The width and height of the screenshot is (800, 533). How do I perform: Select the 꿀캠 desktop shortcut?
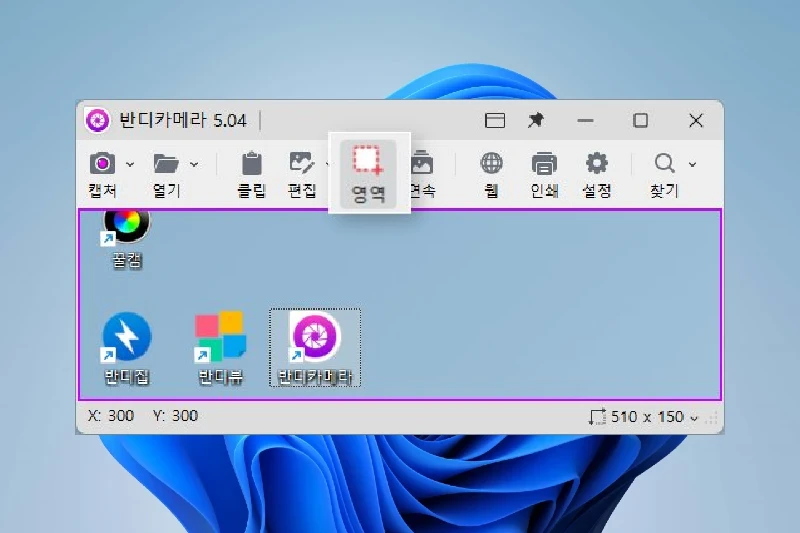(x=127, y=240)
